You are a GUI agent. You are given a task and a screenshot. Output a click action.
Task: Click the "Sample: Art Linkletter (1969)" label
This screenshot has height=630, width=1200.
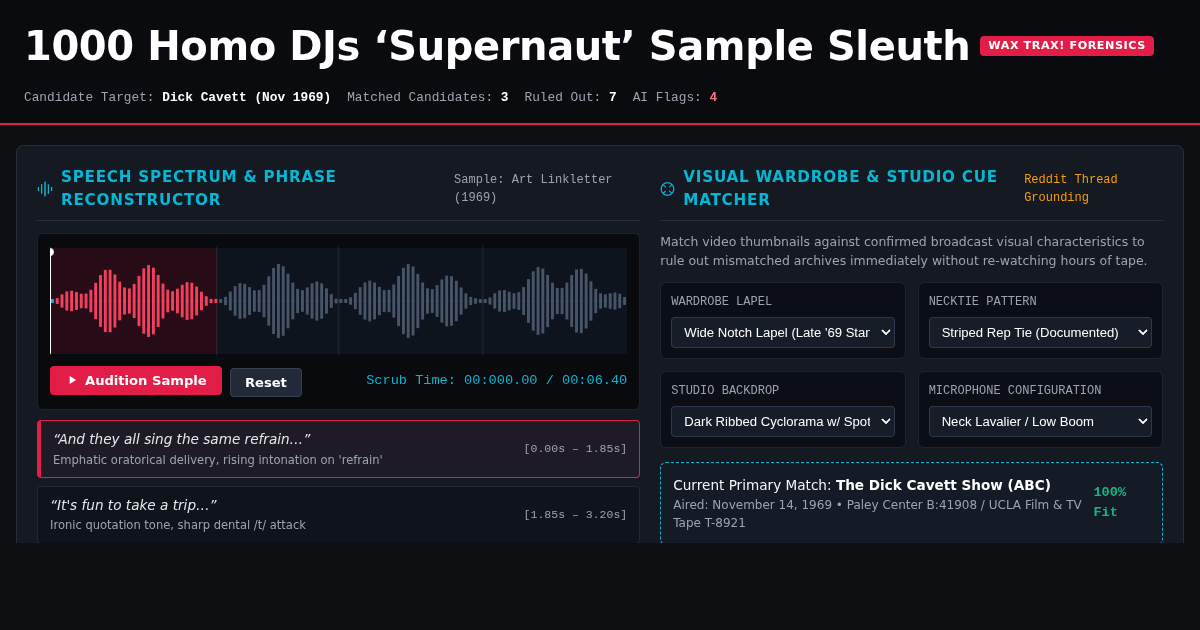click(533, 188)
